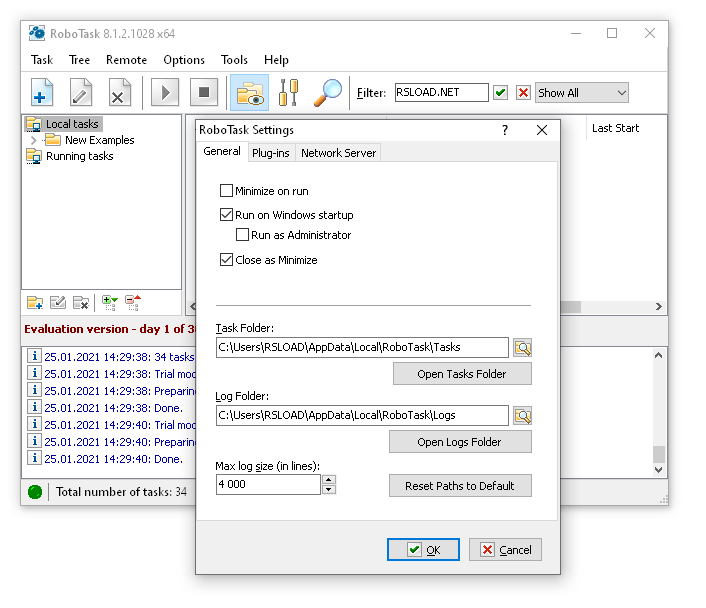
Task: Confirm settings with OK button
Action: coord(423,550)
